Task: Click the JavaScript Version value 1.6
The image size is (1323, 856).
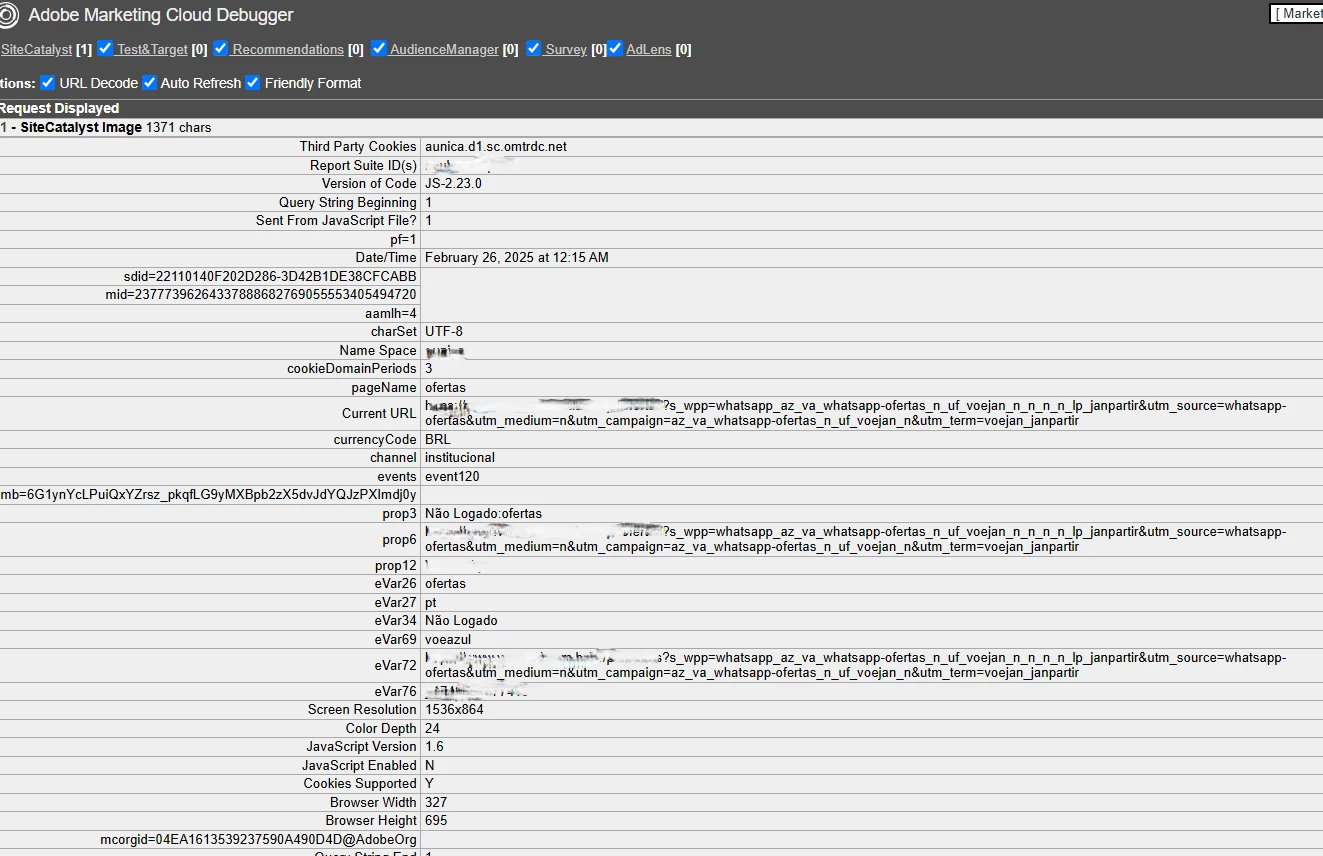Action: 434,746
